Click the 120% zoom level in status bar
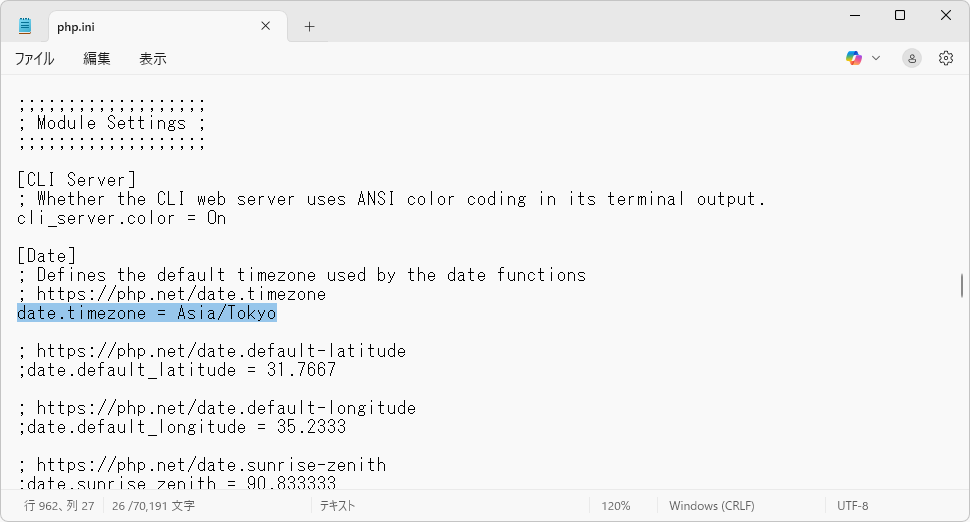 click(x=615, y=506)
